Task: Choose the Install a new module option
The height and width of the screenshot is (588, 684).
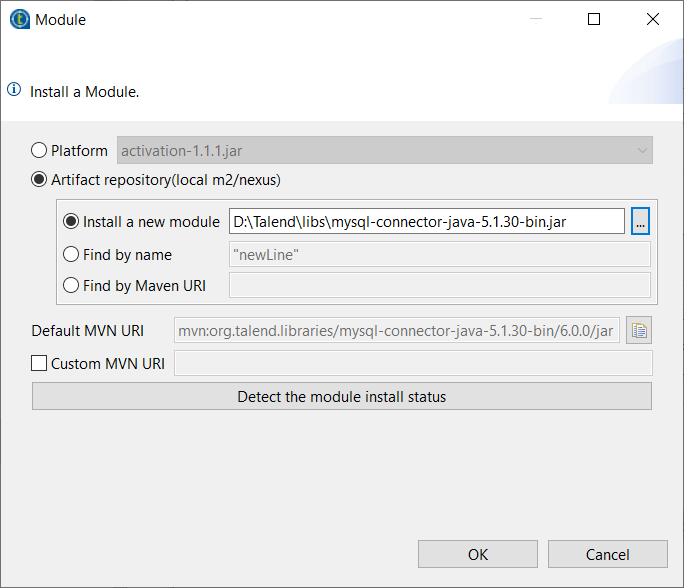Action: tap(72, 222)
